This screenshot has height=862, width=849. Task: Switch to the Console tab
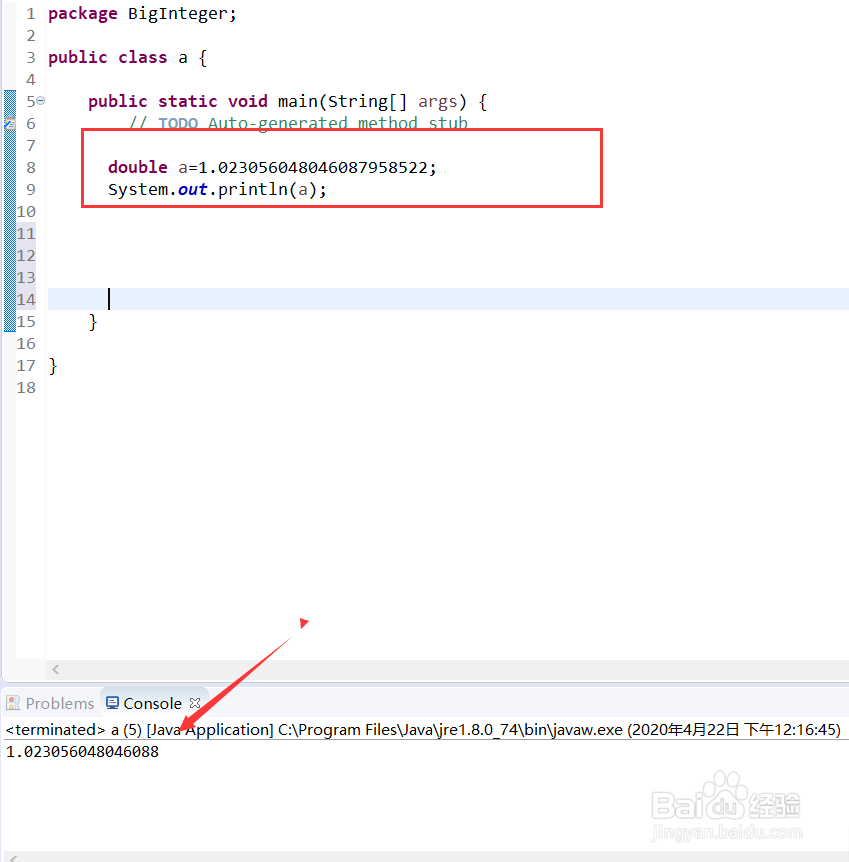coord(152,703)
